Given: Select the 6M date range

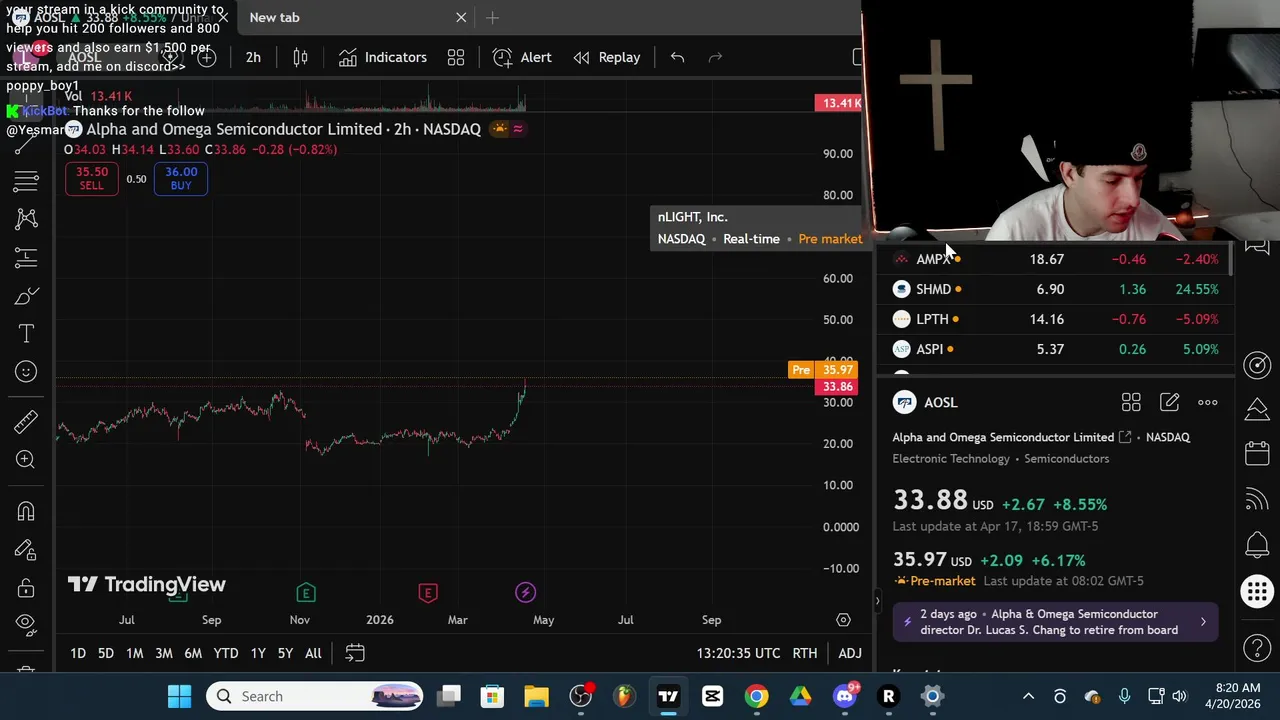Looking at the screenshot, I should (x=193, y=653).
